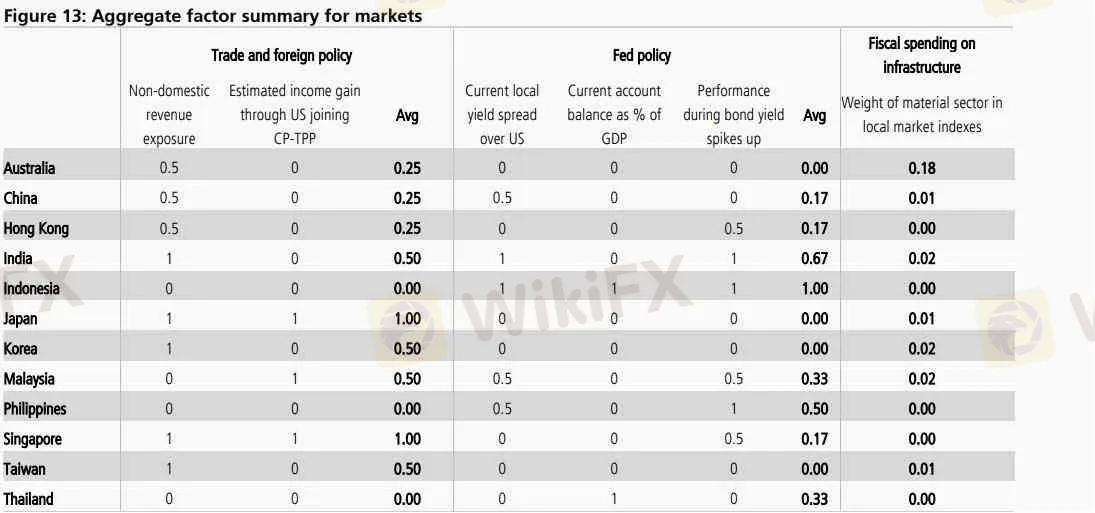Select the Australia row label
The image size is (1095, 513).
(x=29, y=168)
